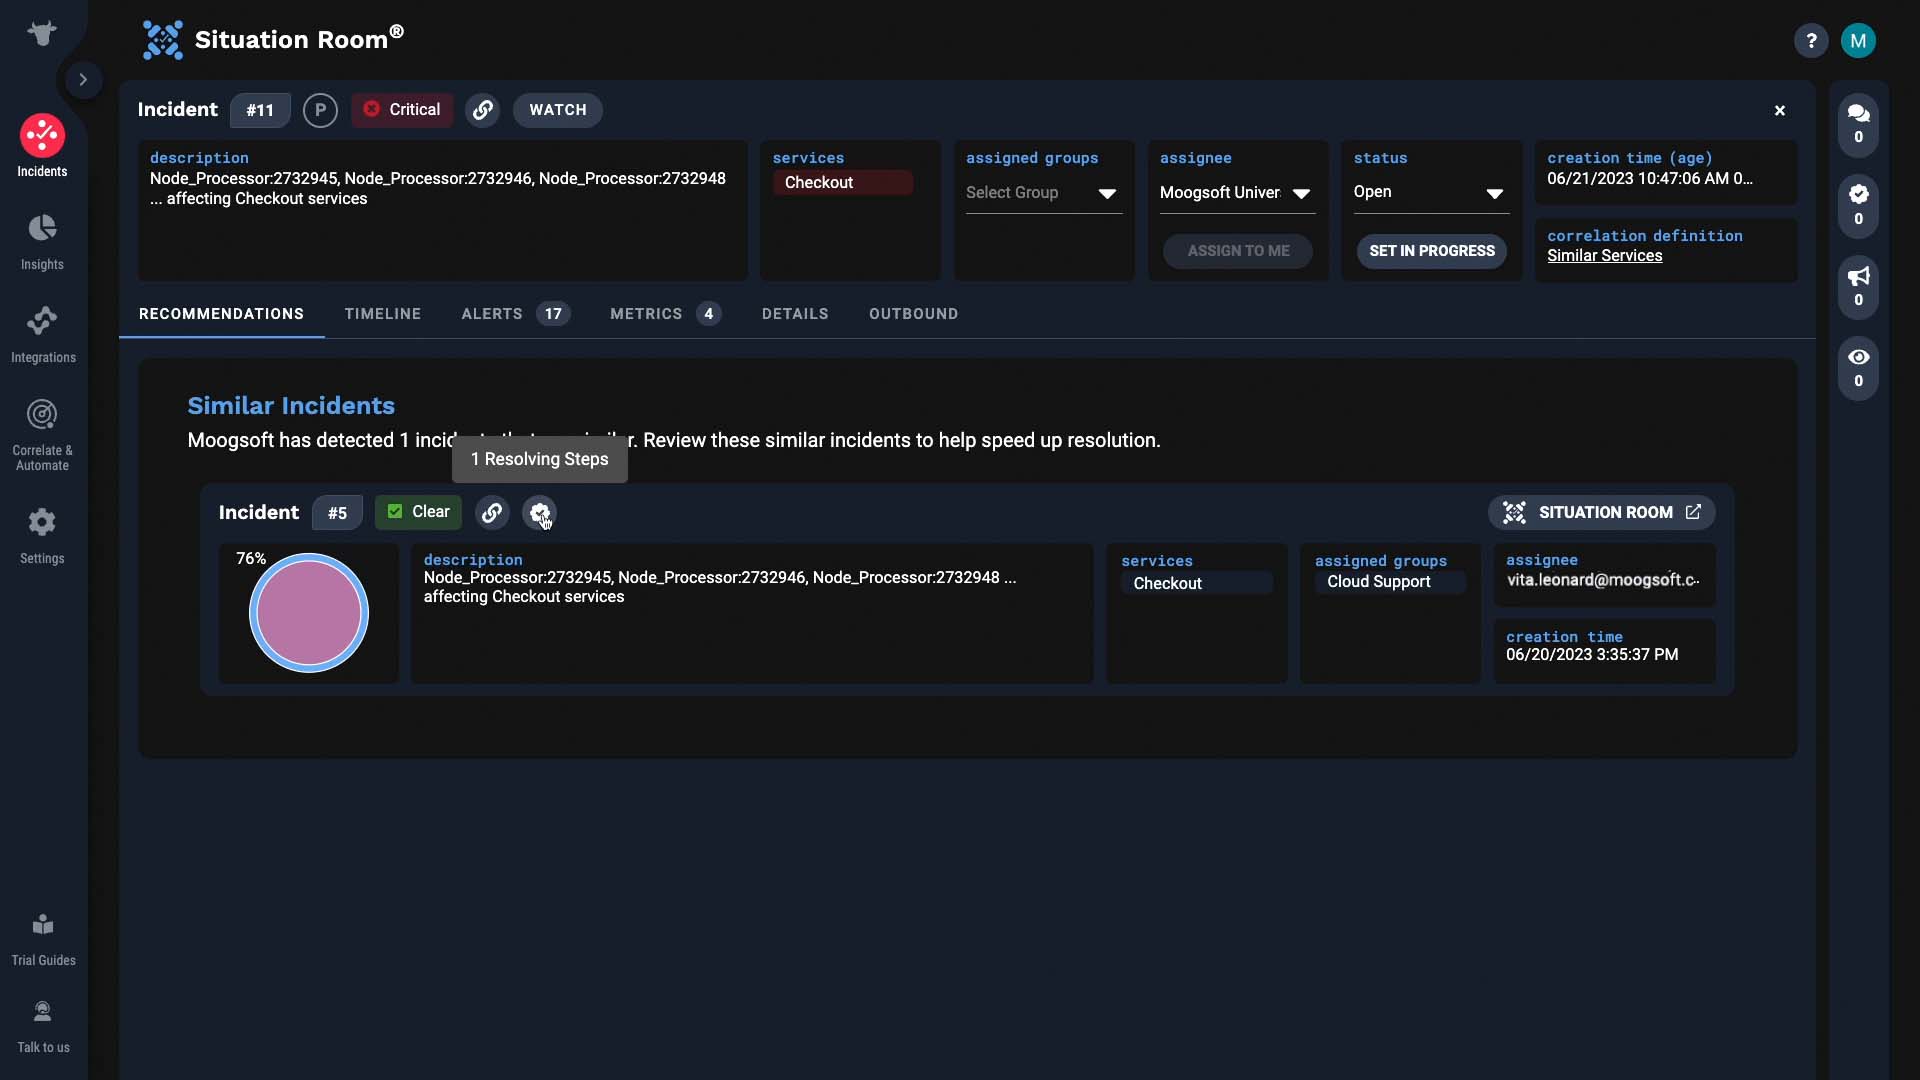The width and height of the screenshot is (1920, 1080).
Task: Open the user avatar M menu
Action: pos(1858,41)
